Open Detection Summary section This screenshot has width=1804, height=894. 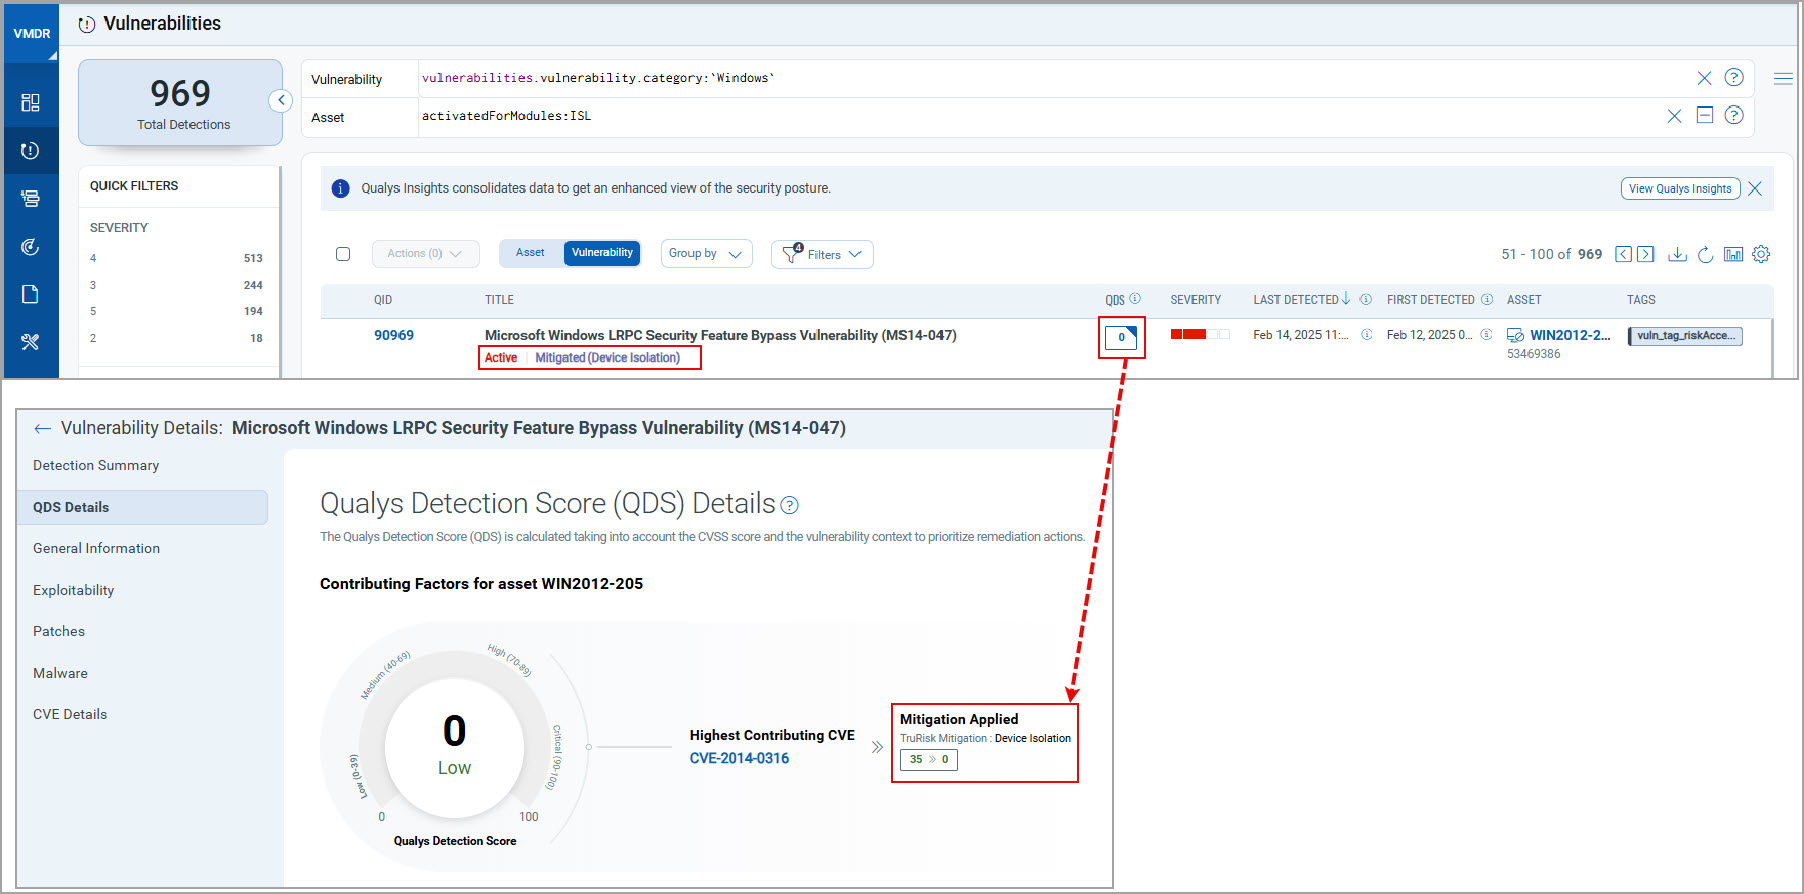[x=96, y=465]
